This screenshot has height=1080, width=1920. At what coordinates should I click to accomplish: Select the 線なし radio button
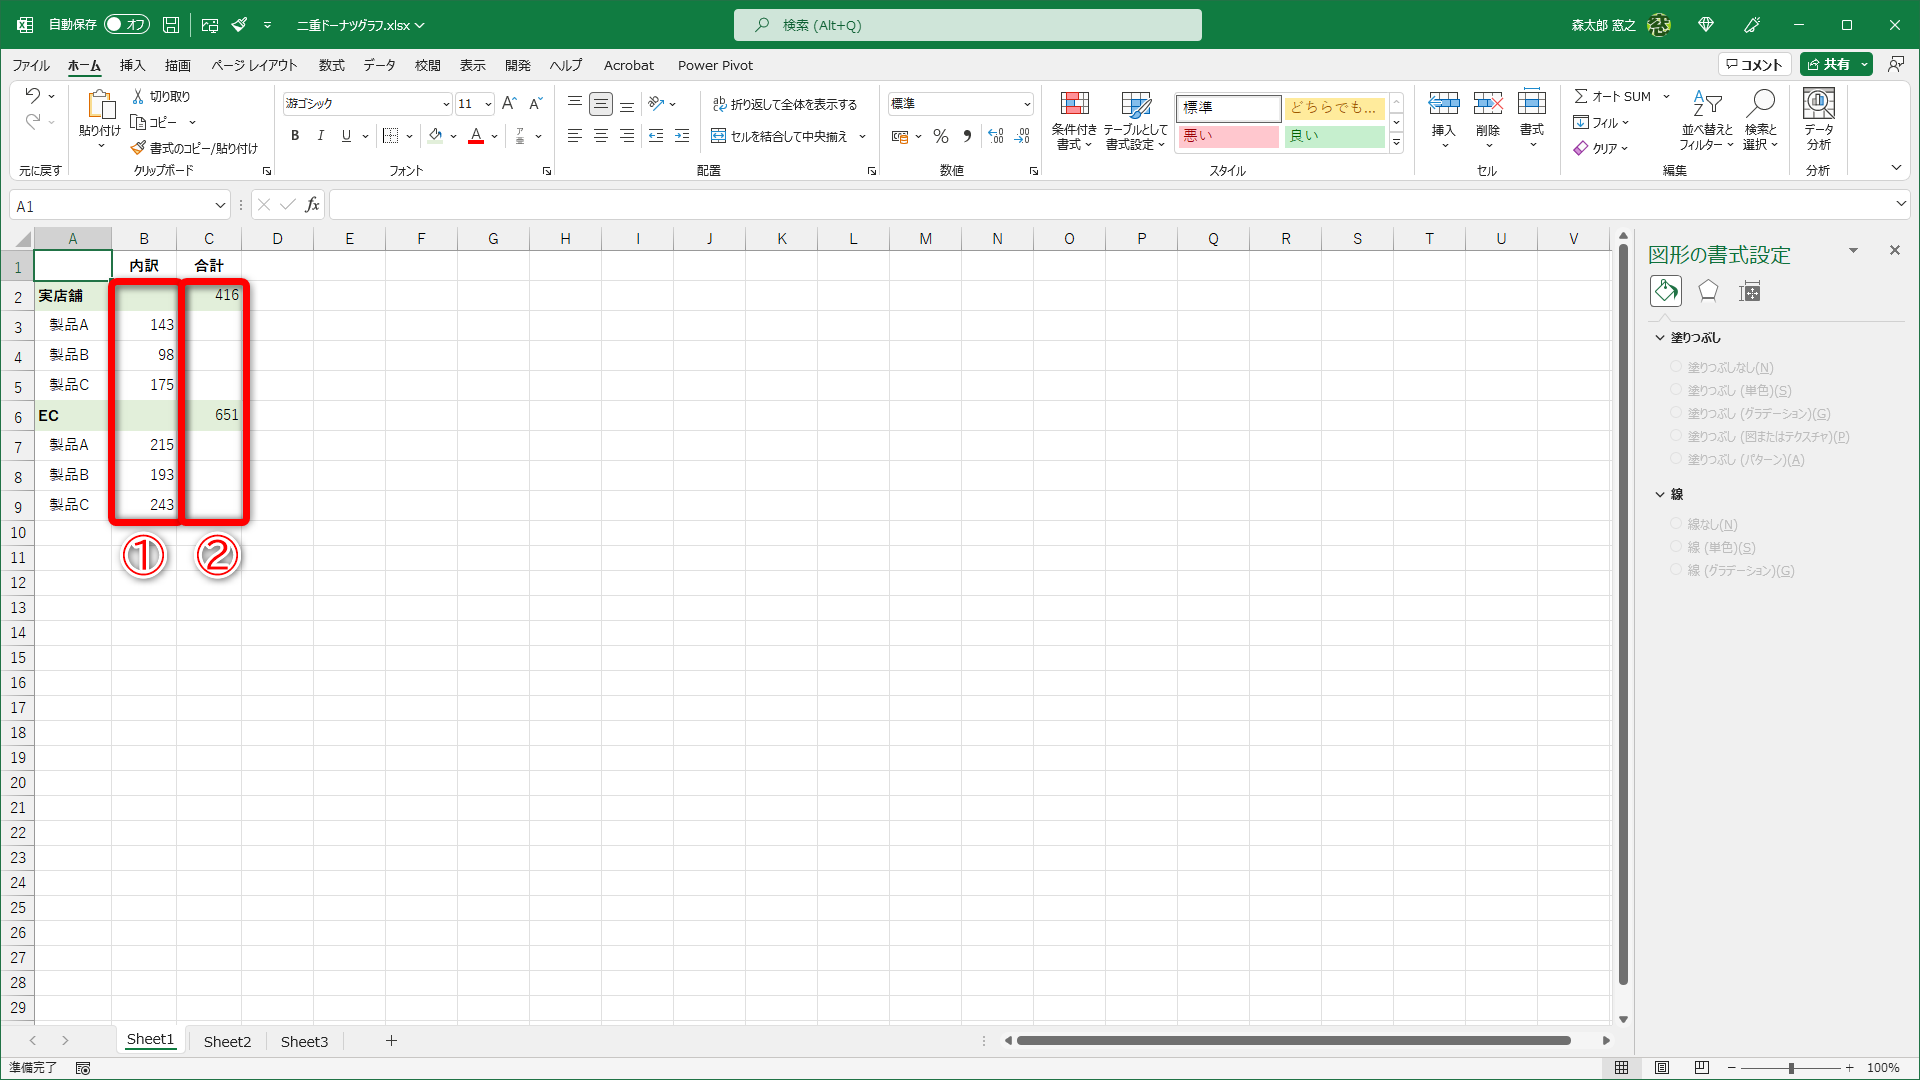(1676, 524)
